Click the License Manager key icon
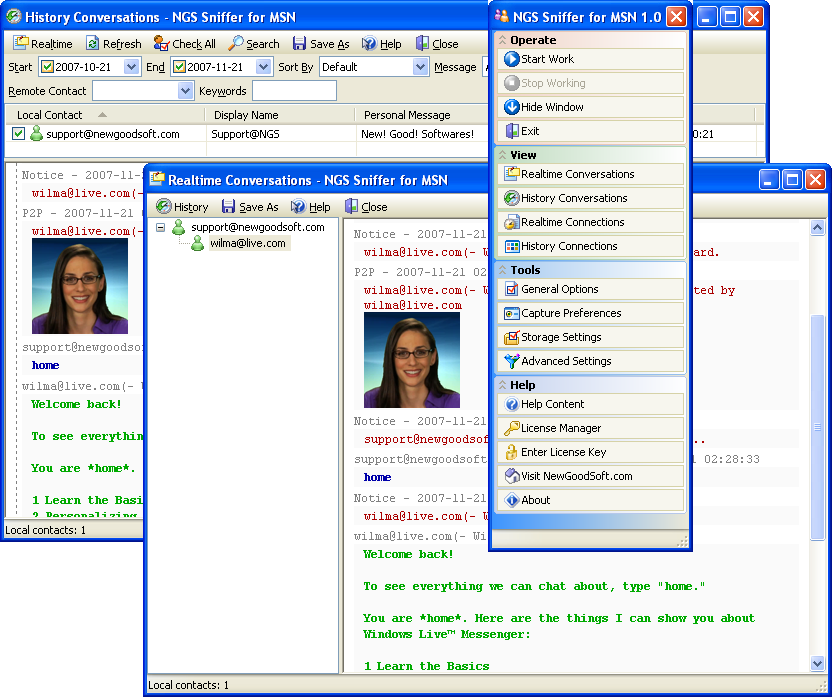The image size is (832, 697). point(512,428)
